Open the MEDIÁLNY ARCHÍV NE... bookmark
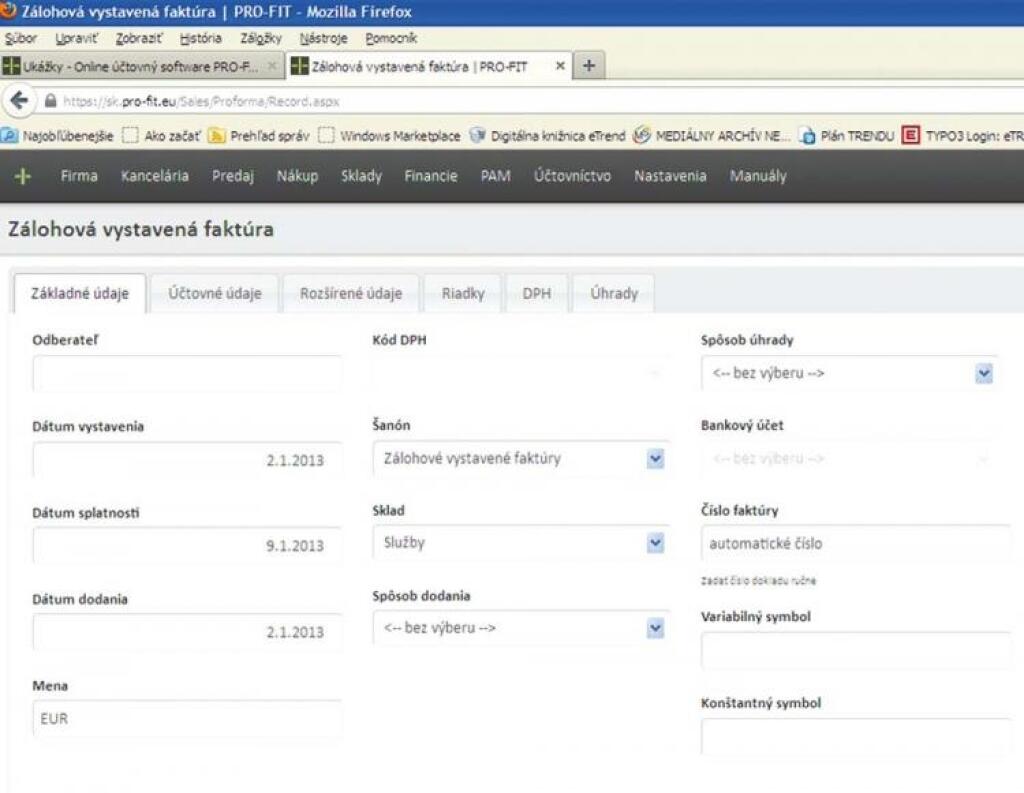 pos(711,136)
